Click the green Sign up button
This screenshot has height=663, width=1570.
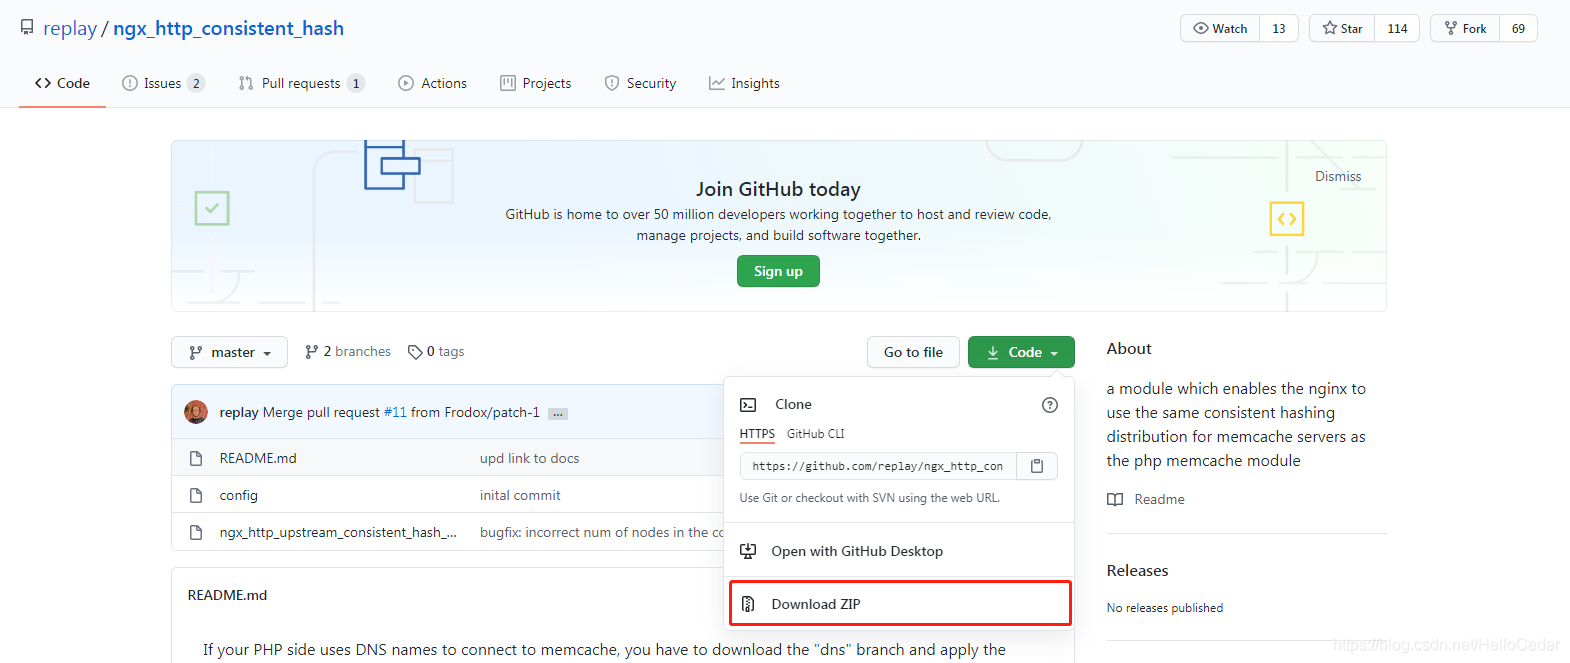pos(778,271)
